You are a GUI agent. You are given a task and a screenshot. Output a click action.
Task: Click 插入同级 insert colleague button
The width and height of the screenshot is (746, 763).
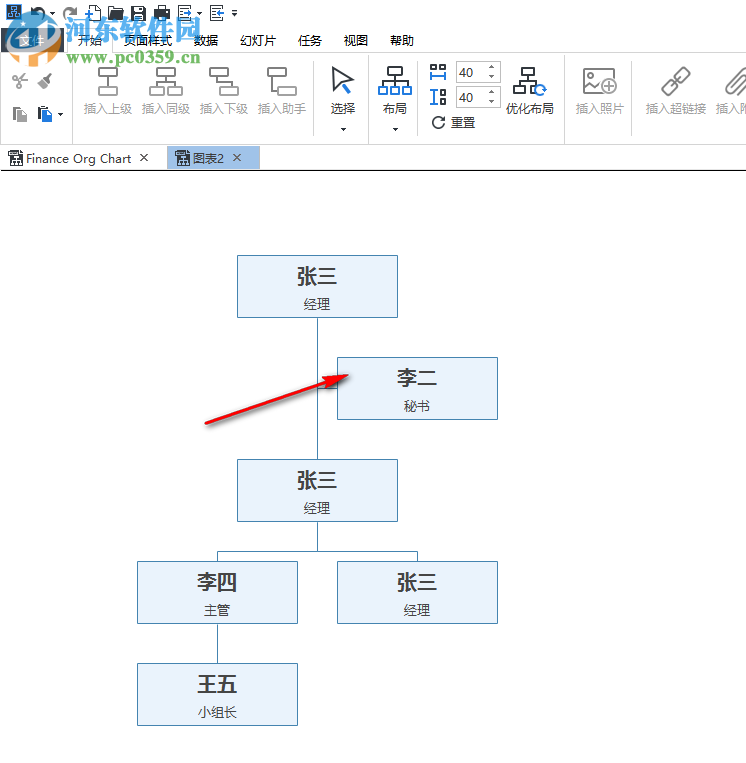click(x=165, y=91)
